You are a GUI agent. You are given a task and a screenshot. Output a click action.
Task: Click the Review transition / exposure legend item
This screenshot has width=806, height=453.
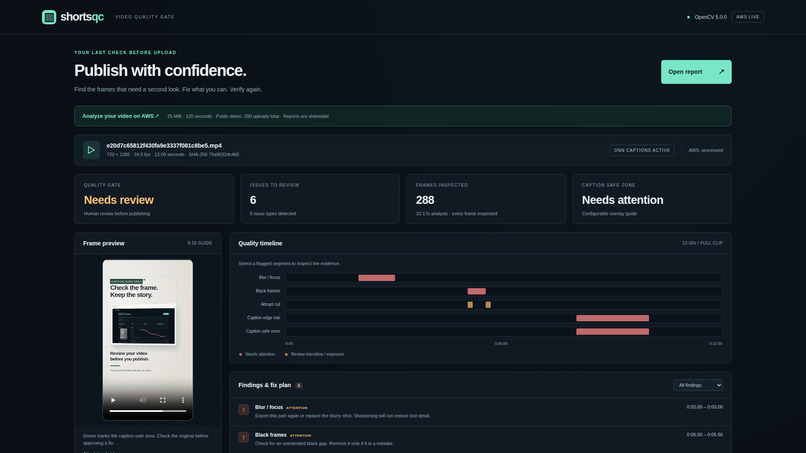click(315, 354)
